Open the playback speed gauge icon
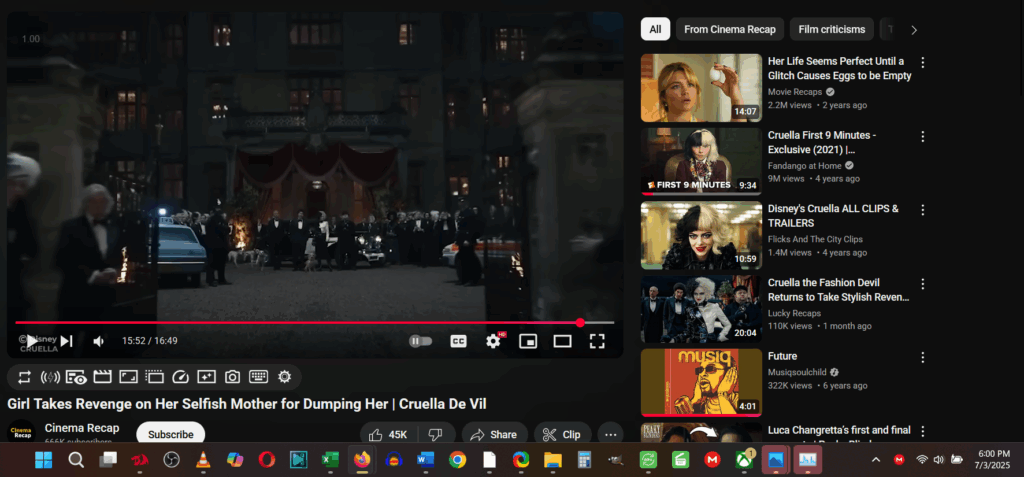Screen dimensions: 1024x477 pyautogui.click(x=180, y=377)
